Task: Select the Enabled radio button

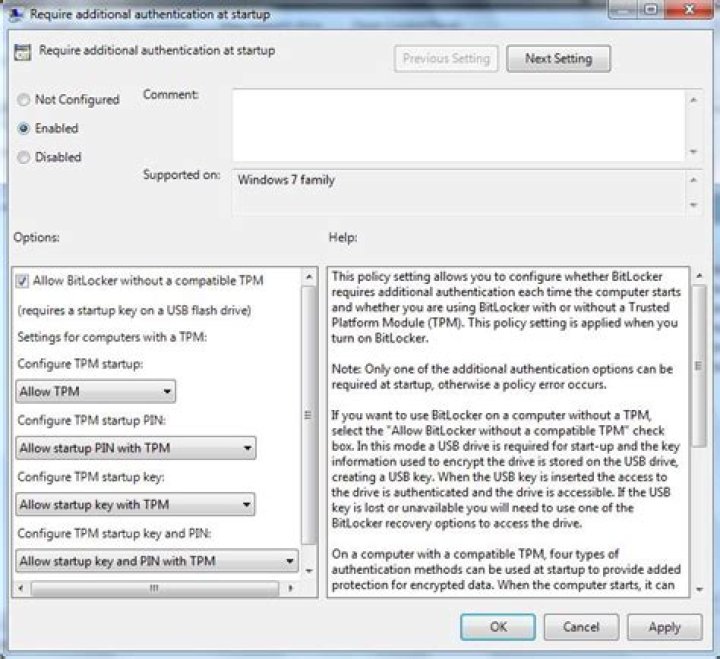Action: 23,129
